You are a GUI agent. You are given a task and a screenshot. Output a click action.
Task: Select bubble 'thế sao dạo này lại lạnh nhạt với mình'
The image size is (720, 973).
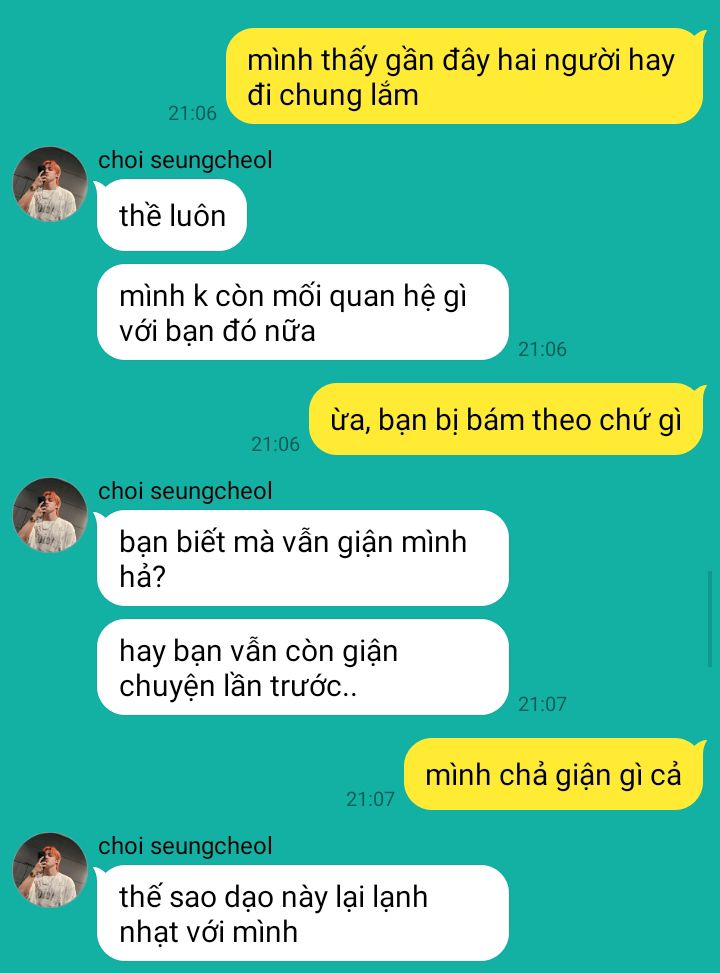[302, 913]
